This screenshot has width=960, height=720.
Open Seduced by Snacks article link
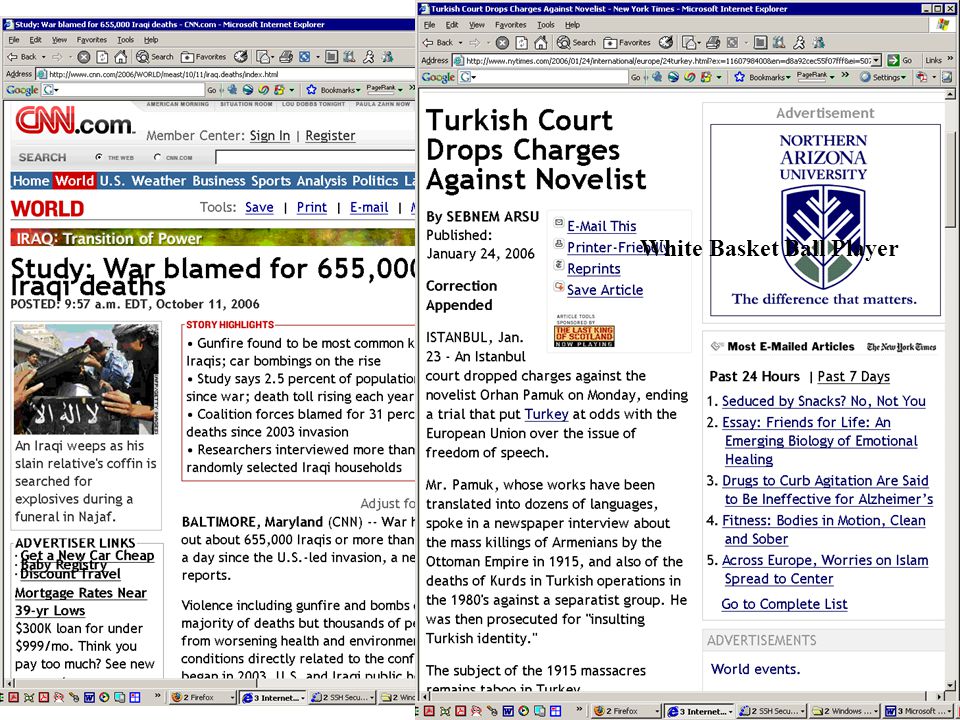point(823,401)
